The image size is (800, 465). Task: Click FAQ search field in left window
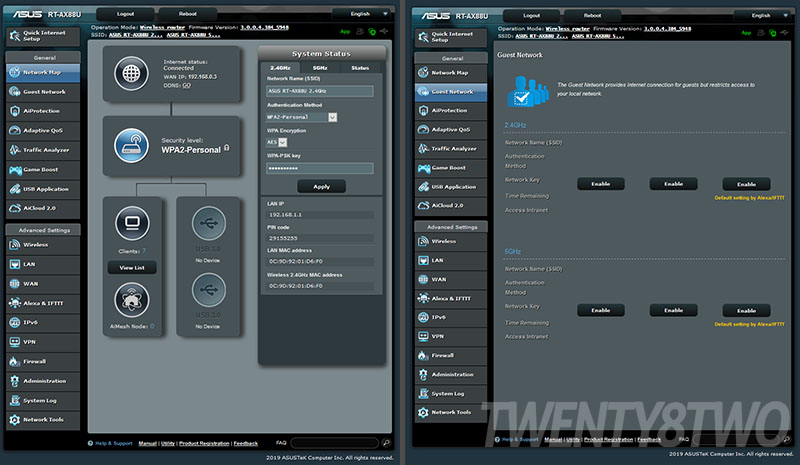point(335,443)
